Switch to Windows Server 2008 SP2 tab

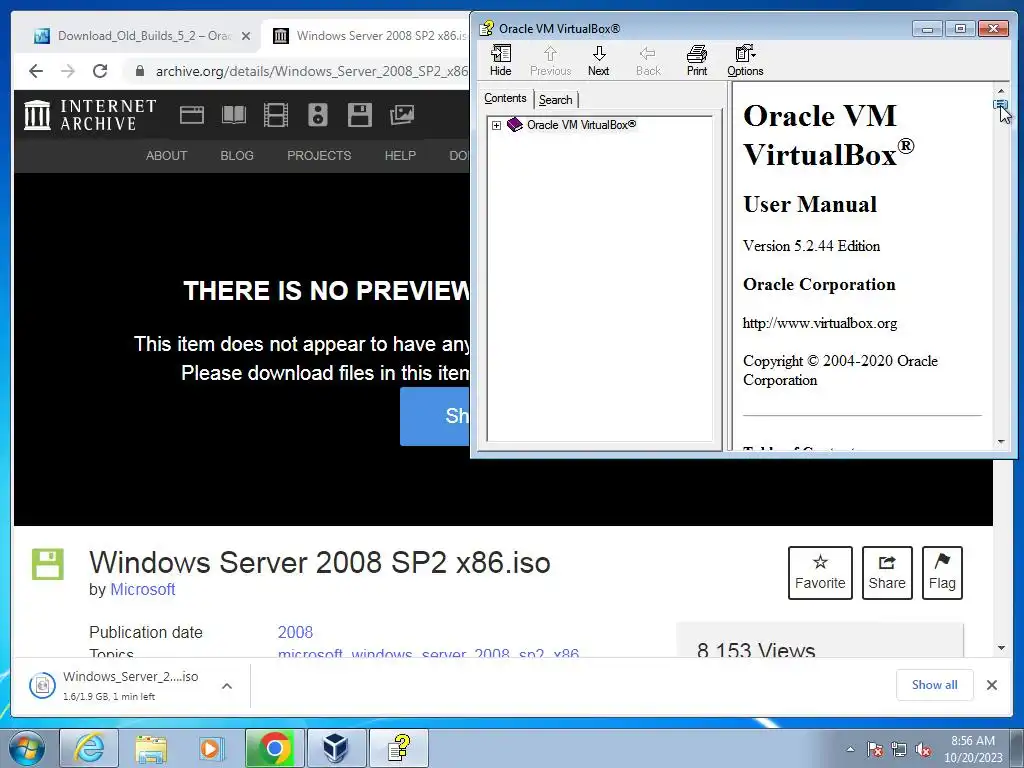[368, 36]
